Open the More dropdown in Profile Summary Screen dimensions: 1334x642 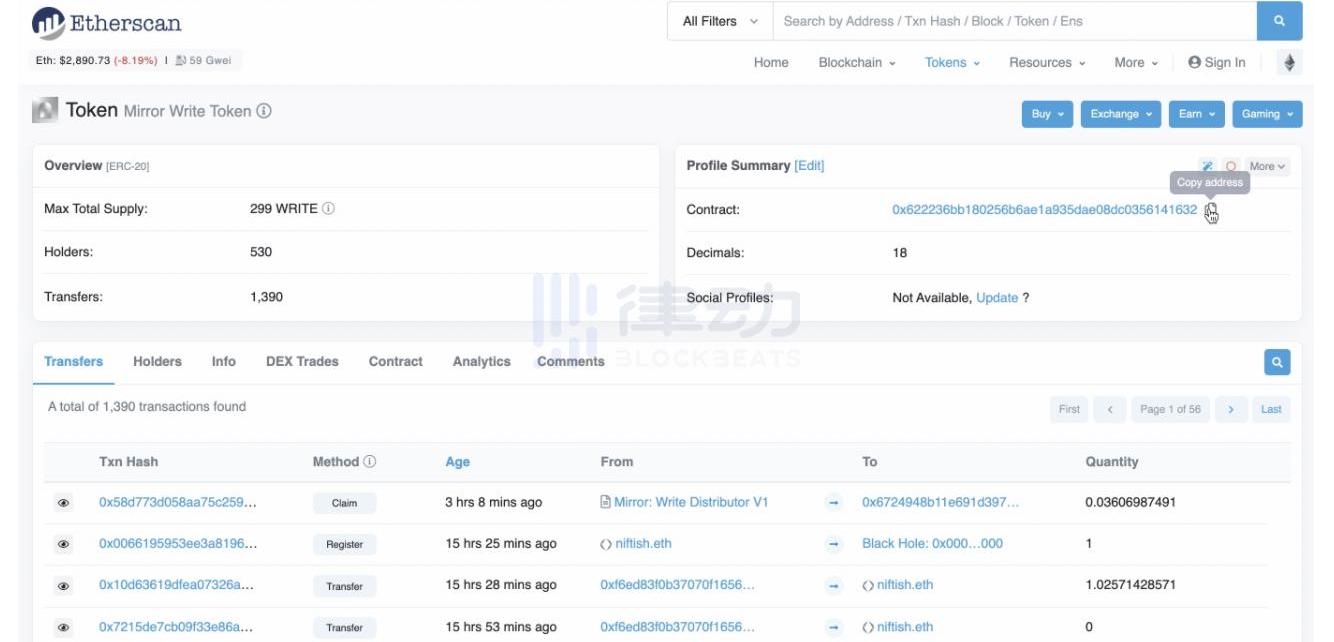1267,167
